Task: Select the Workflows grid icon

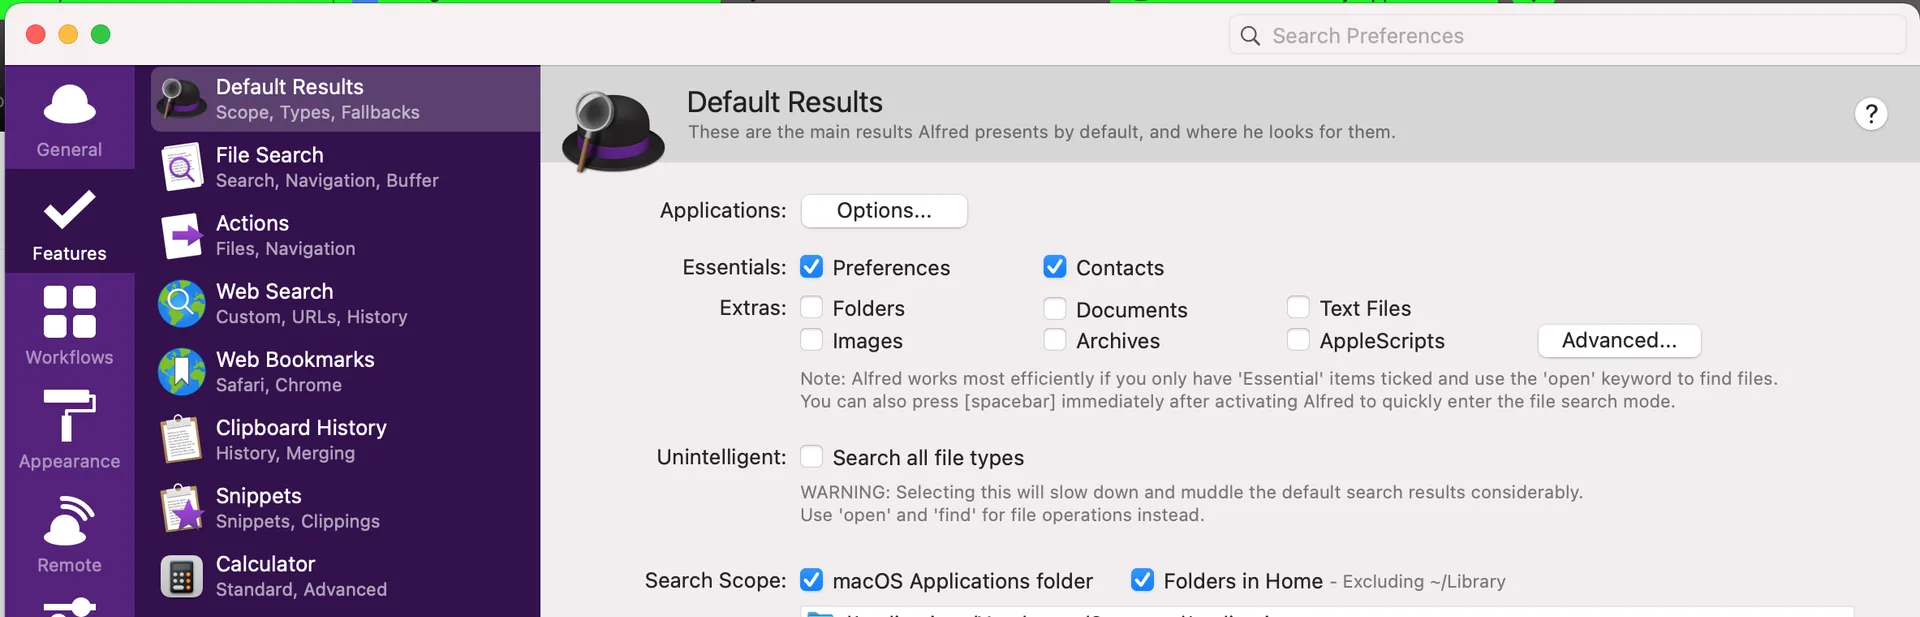Action: coord(69,311)
